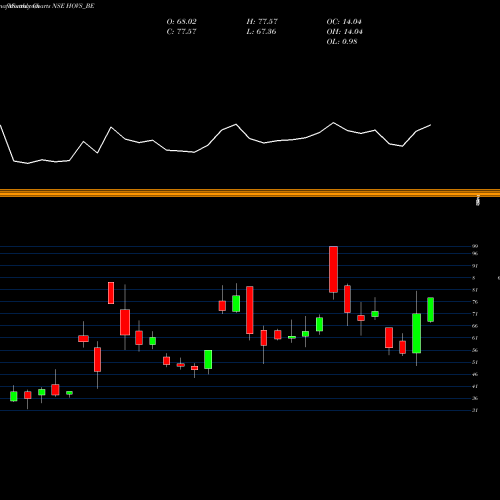Click the 96 price axis label

(x=475, y=253)
